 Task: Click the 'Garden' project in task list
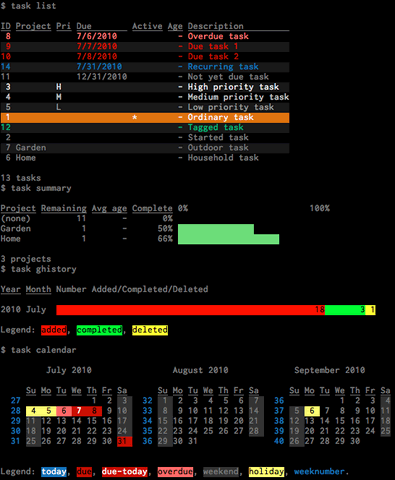coord(31,148)
